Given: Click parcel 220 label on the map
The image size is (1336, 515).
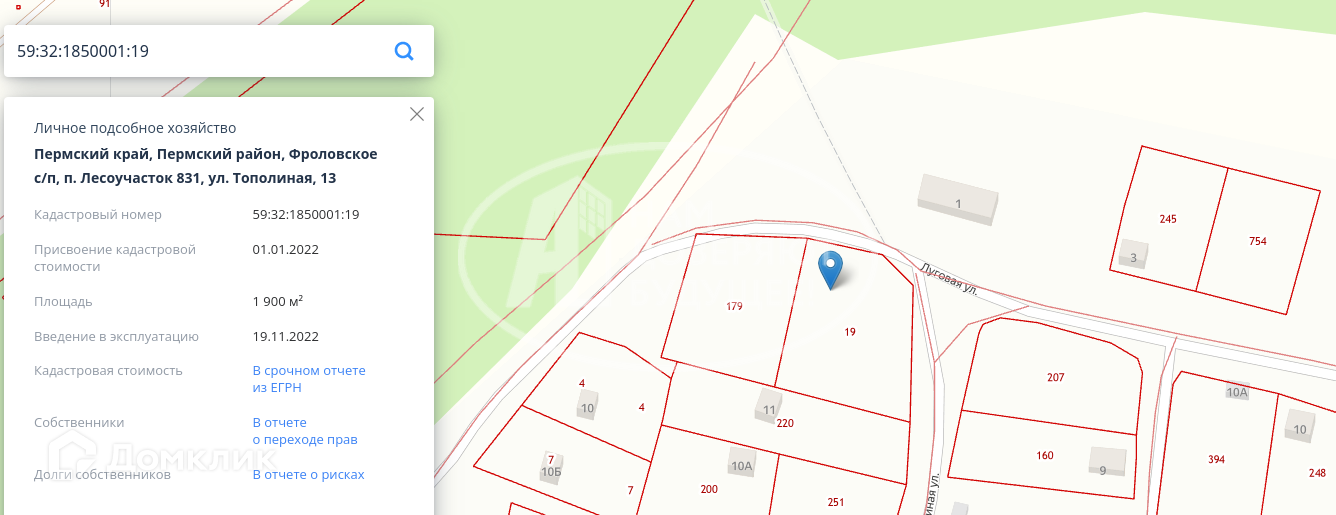Looking at the screenshot, I should tap(785, 423).
